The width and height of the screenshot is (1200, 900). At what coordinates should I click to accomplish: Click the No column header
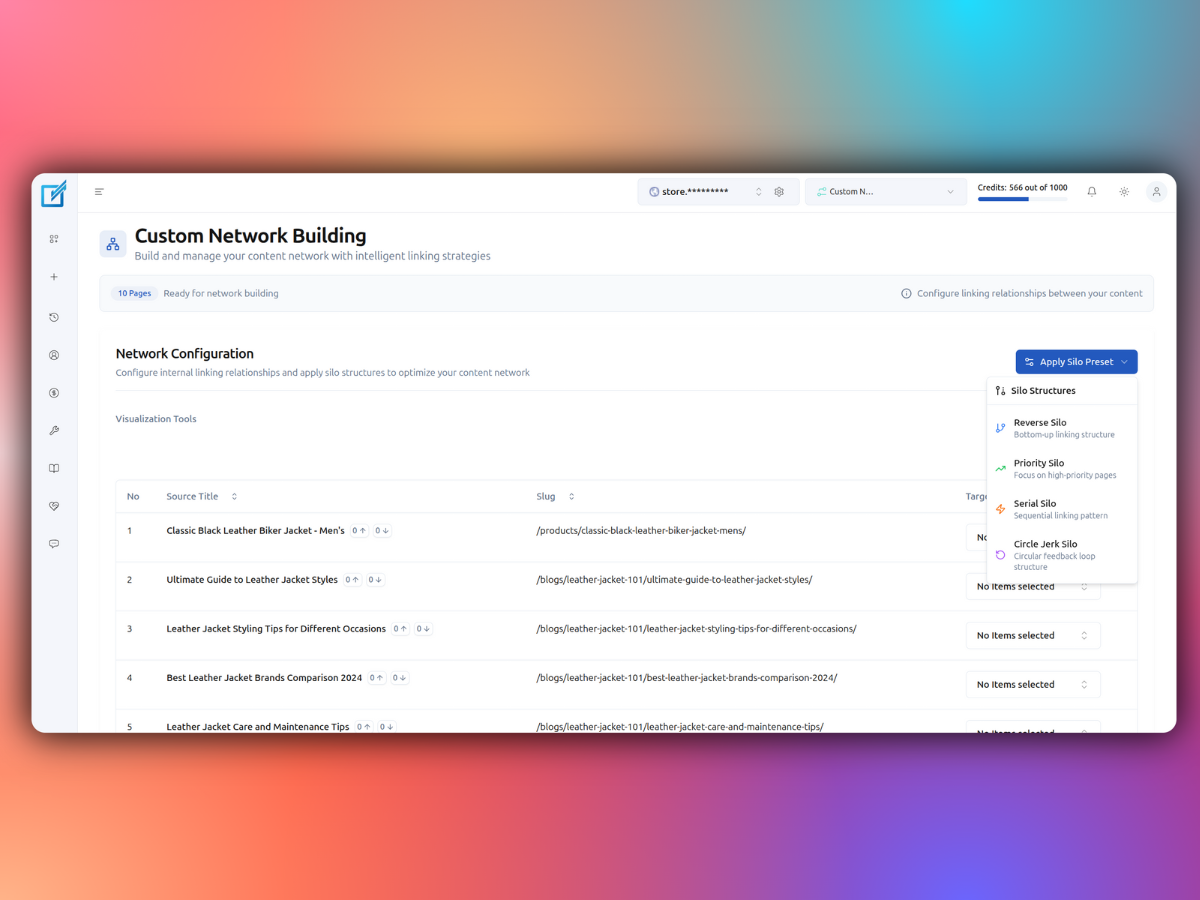(x=133, y=497)
